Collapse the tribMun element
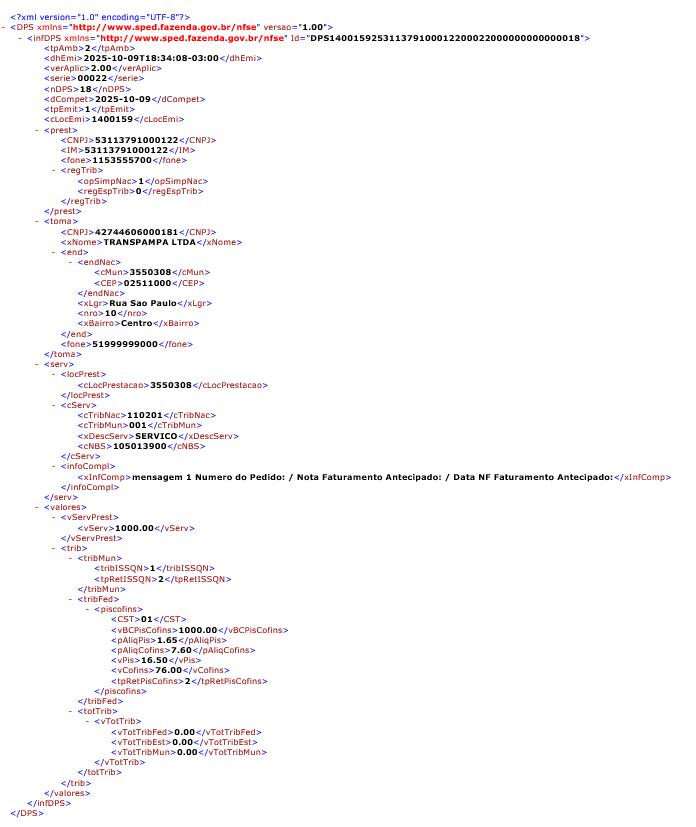 tap(71, 558)
